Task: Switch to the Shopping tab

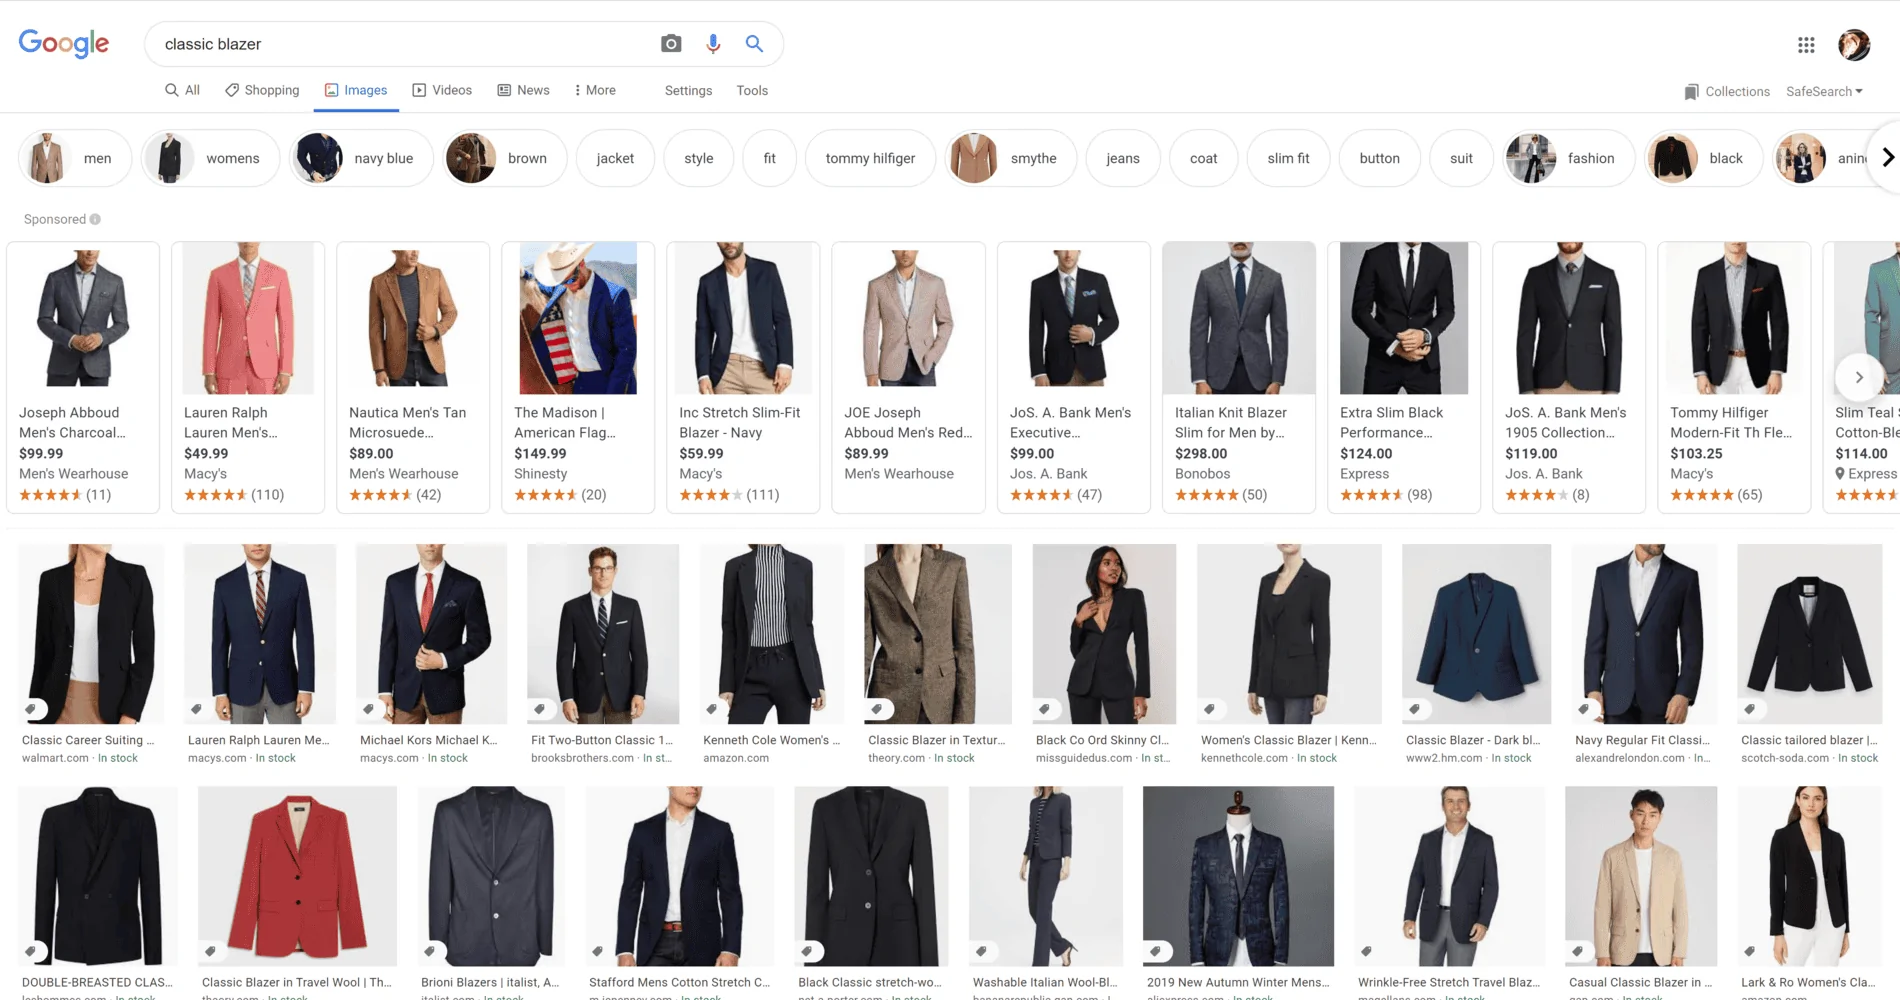Action: click(x=262, y=90)
